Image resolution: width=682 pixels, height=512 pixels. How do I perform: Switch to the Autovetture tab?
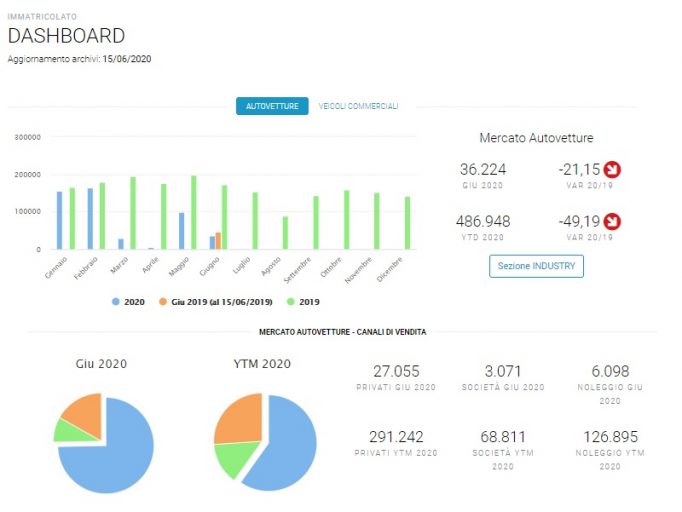(272, 106)
